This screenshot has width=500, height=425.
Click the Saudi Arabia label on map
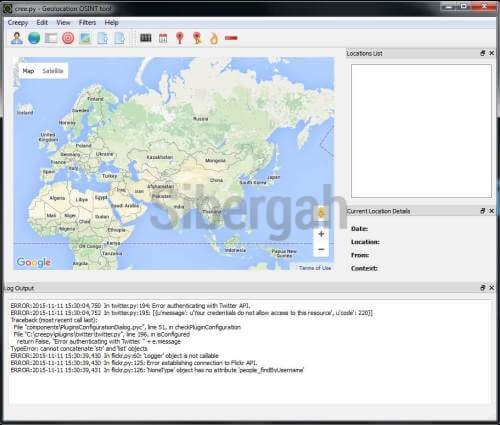point(125,206)
